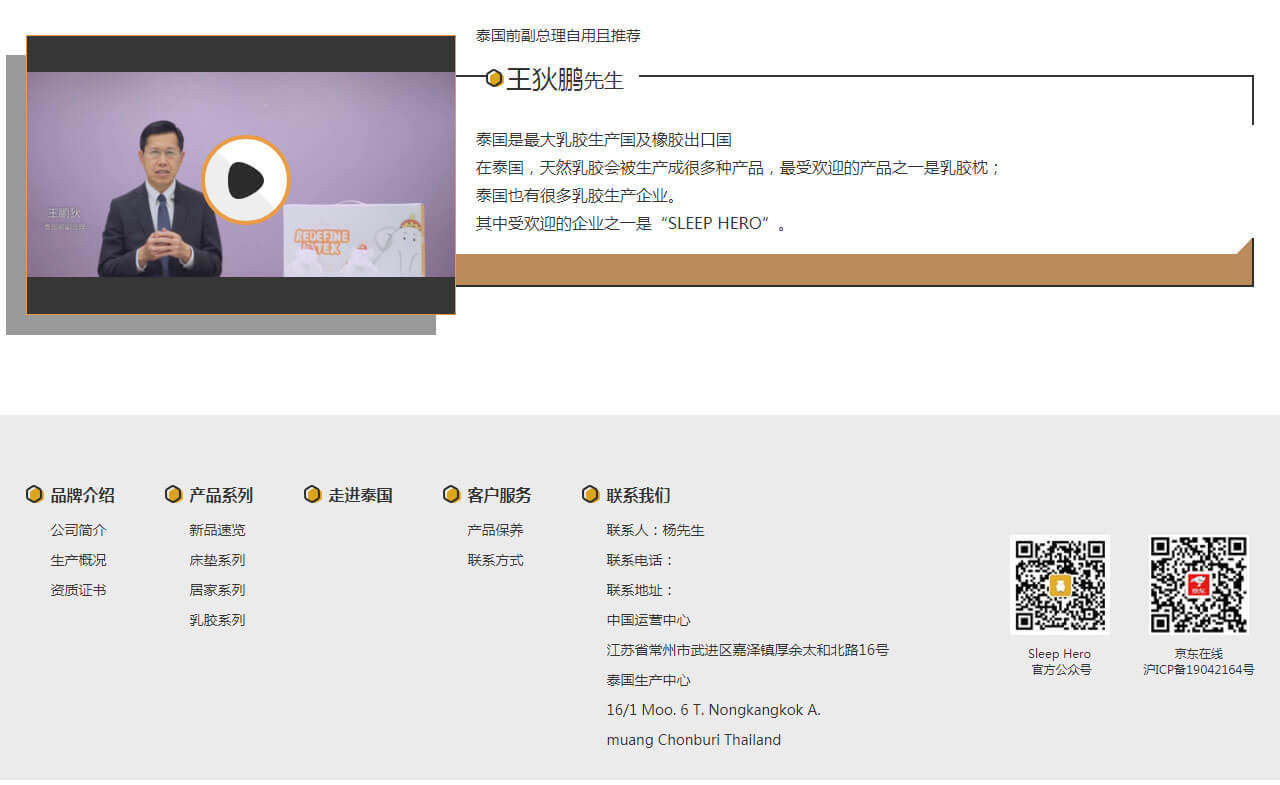Open the 走进泰国 footer heading
The width and height of the screenshot is (1280, 785).
point(360,495)
